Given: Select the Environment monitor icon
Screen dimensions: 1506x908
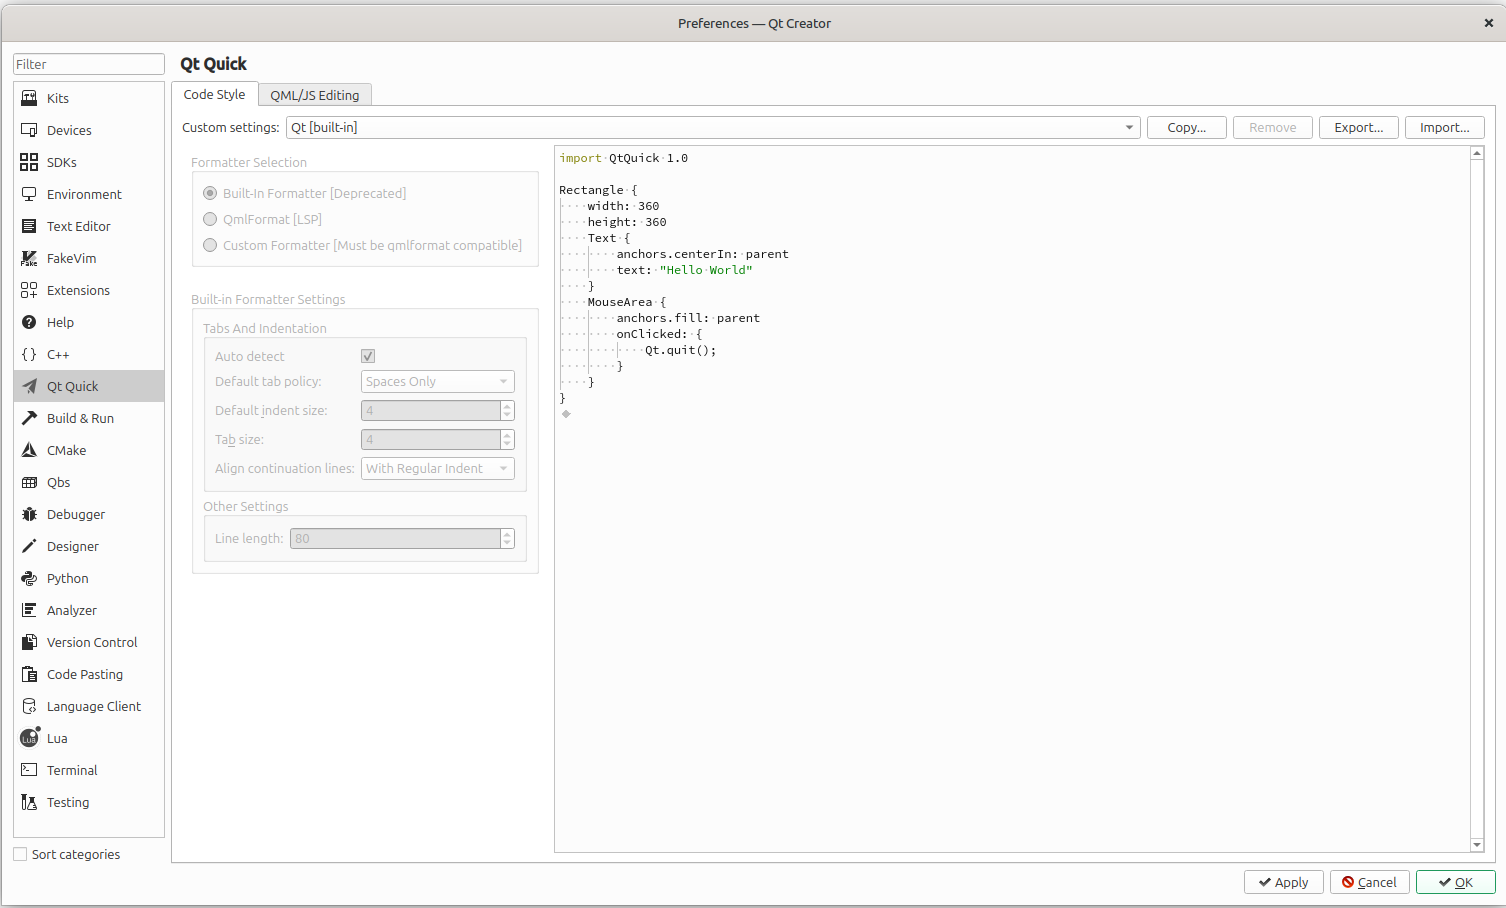Looking at the screenshot, I should [x=29, y=194].
